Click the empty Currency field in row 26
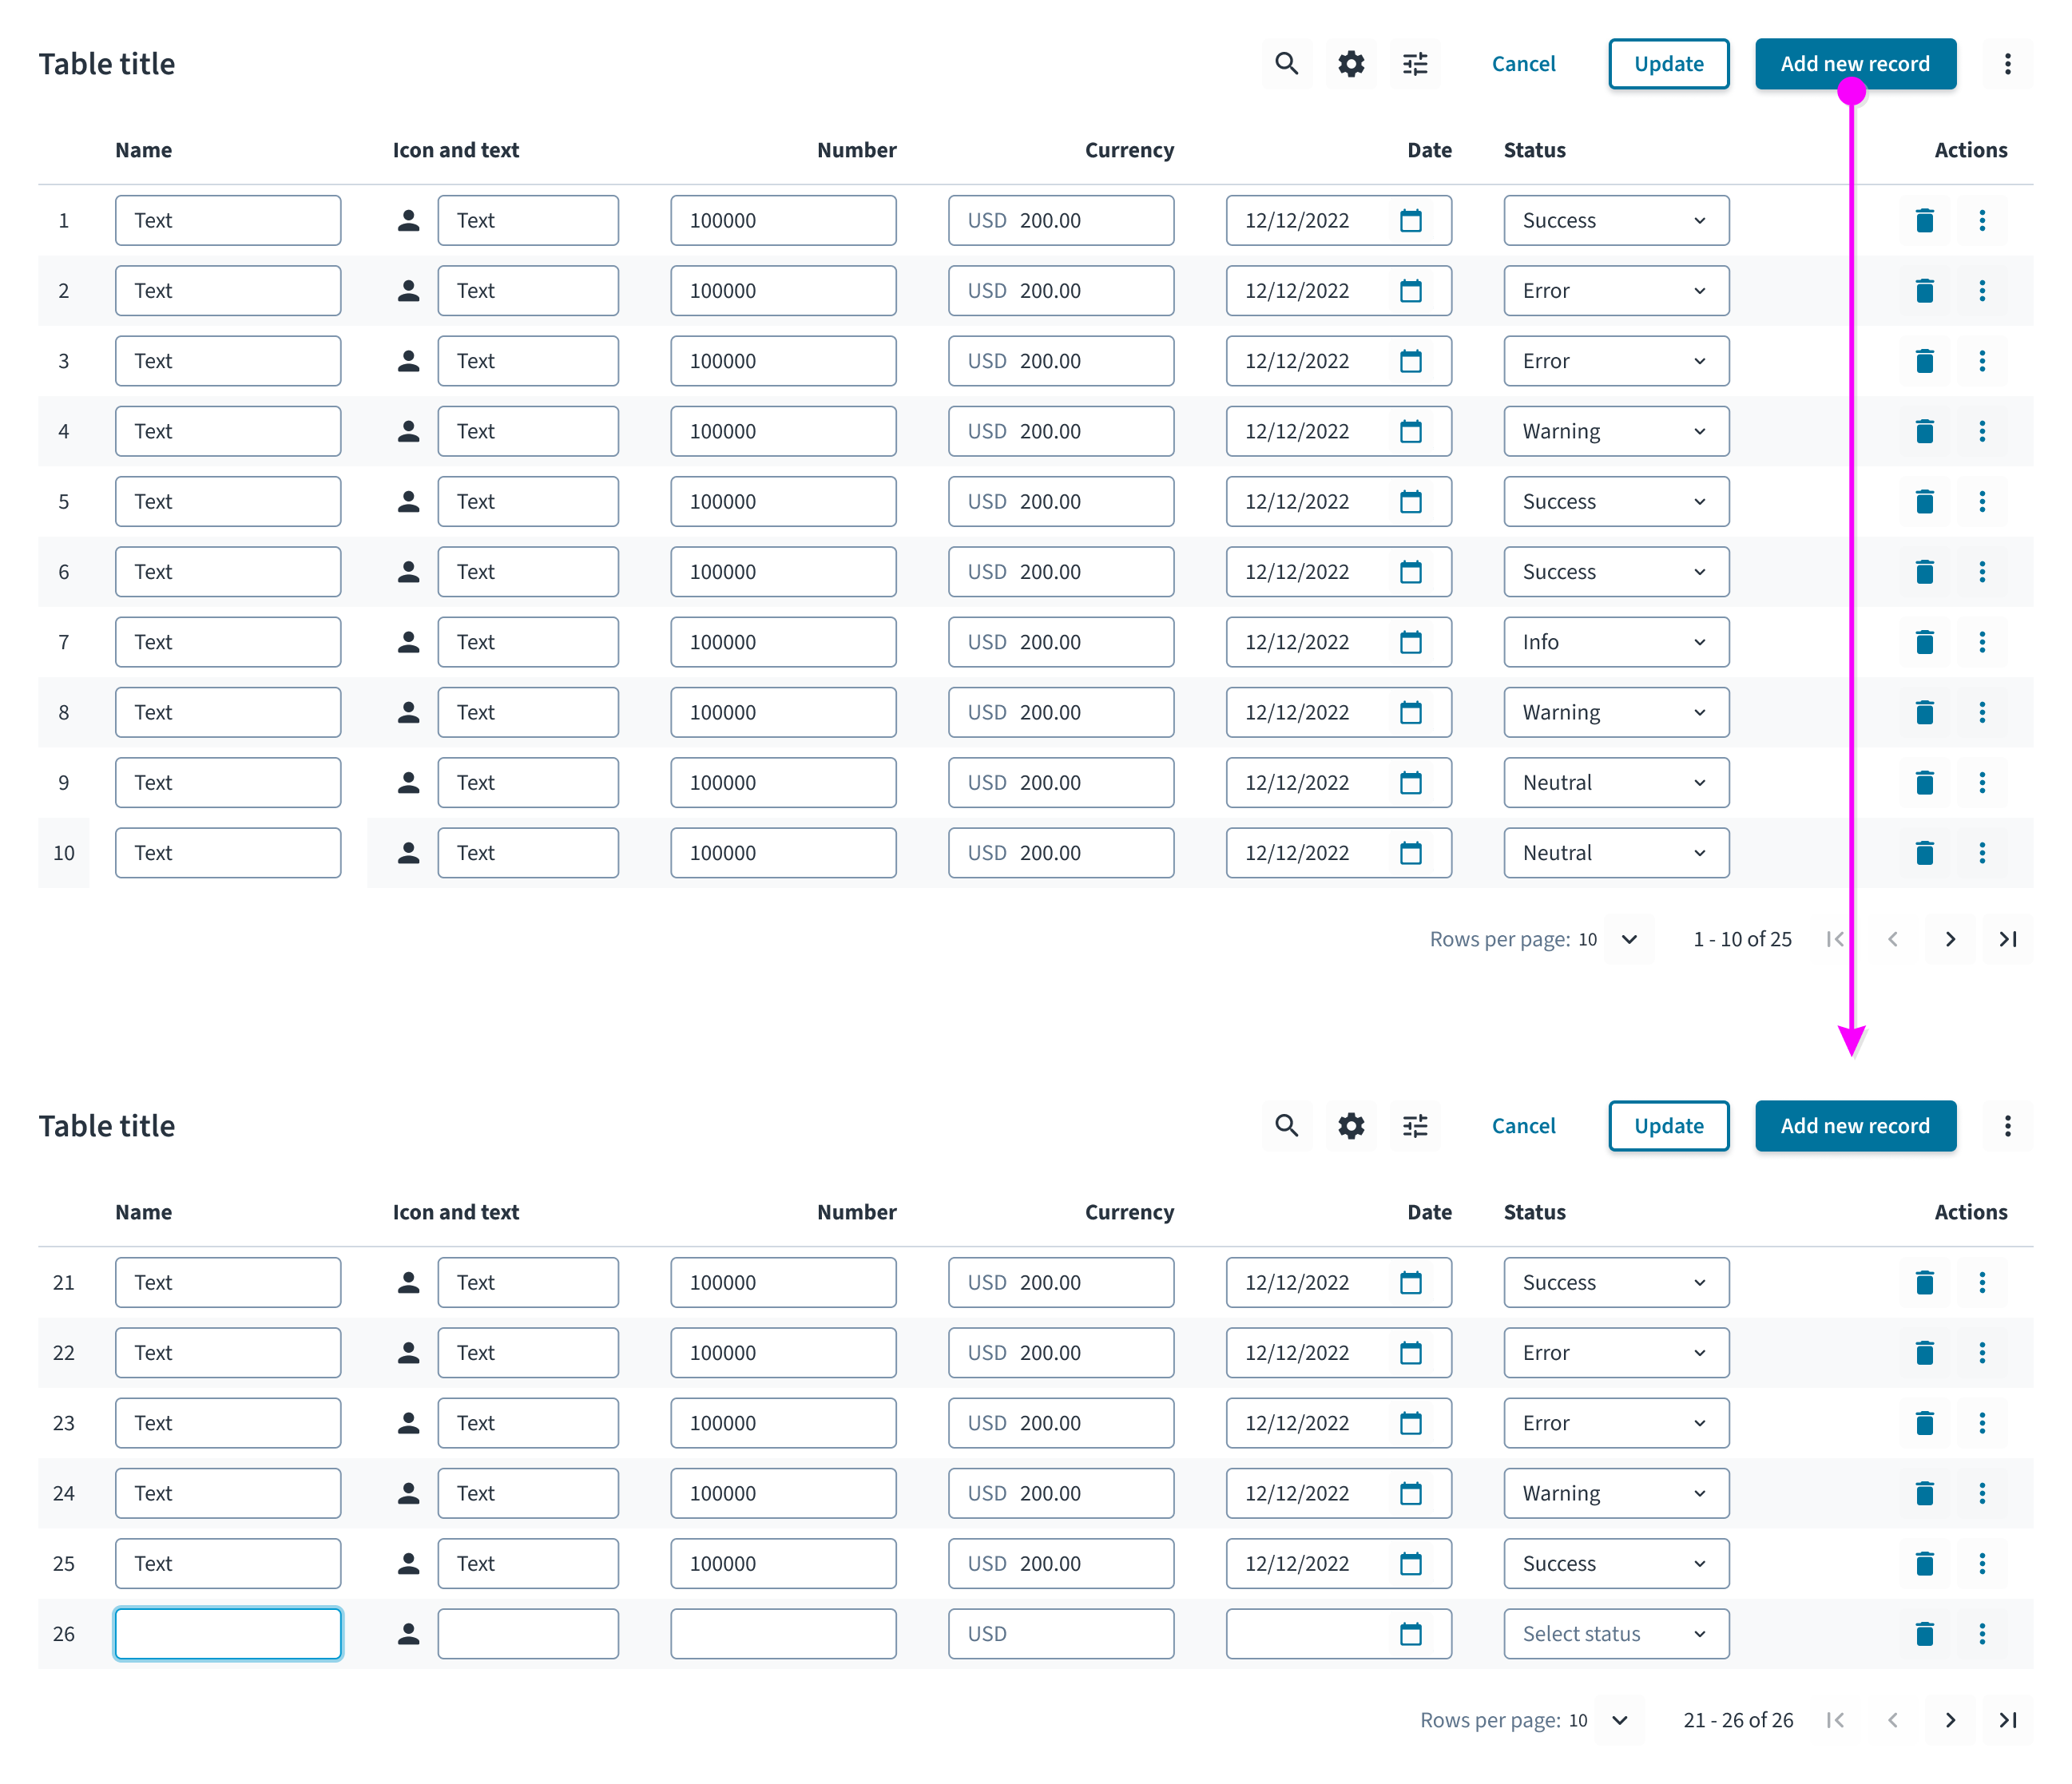The height and width of the screenshot is (1784, 2072). coord(1061,1634)
